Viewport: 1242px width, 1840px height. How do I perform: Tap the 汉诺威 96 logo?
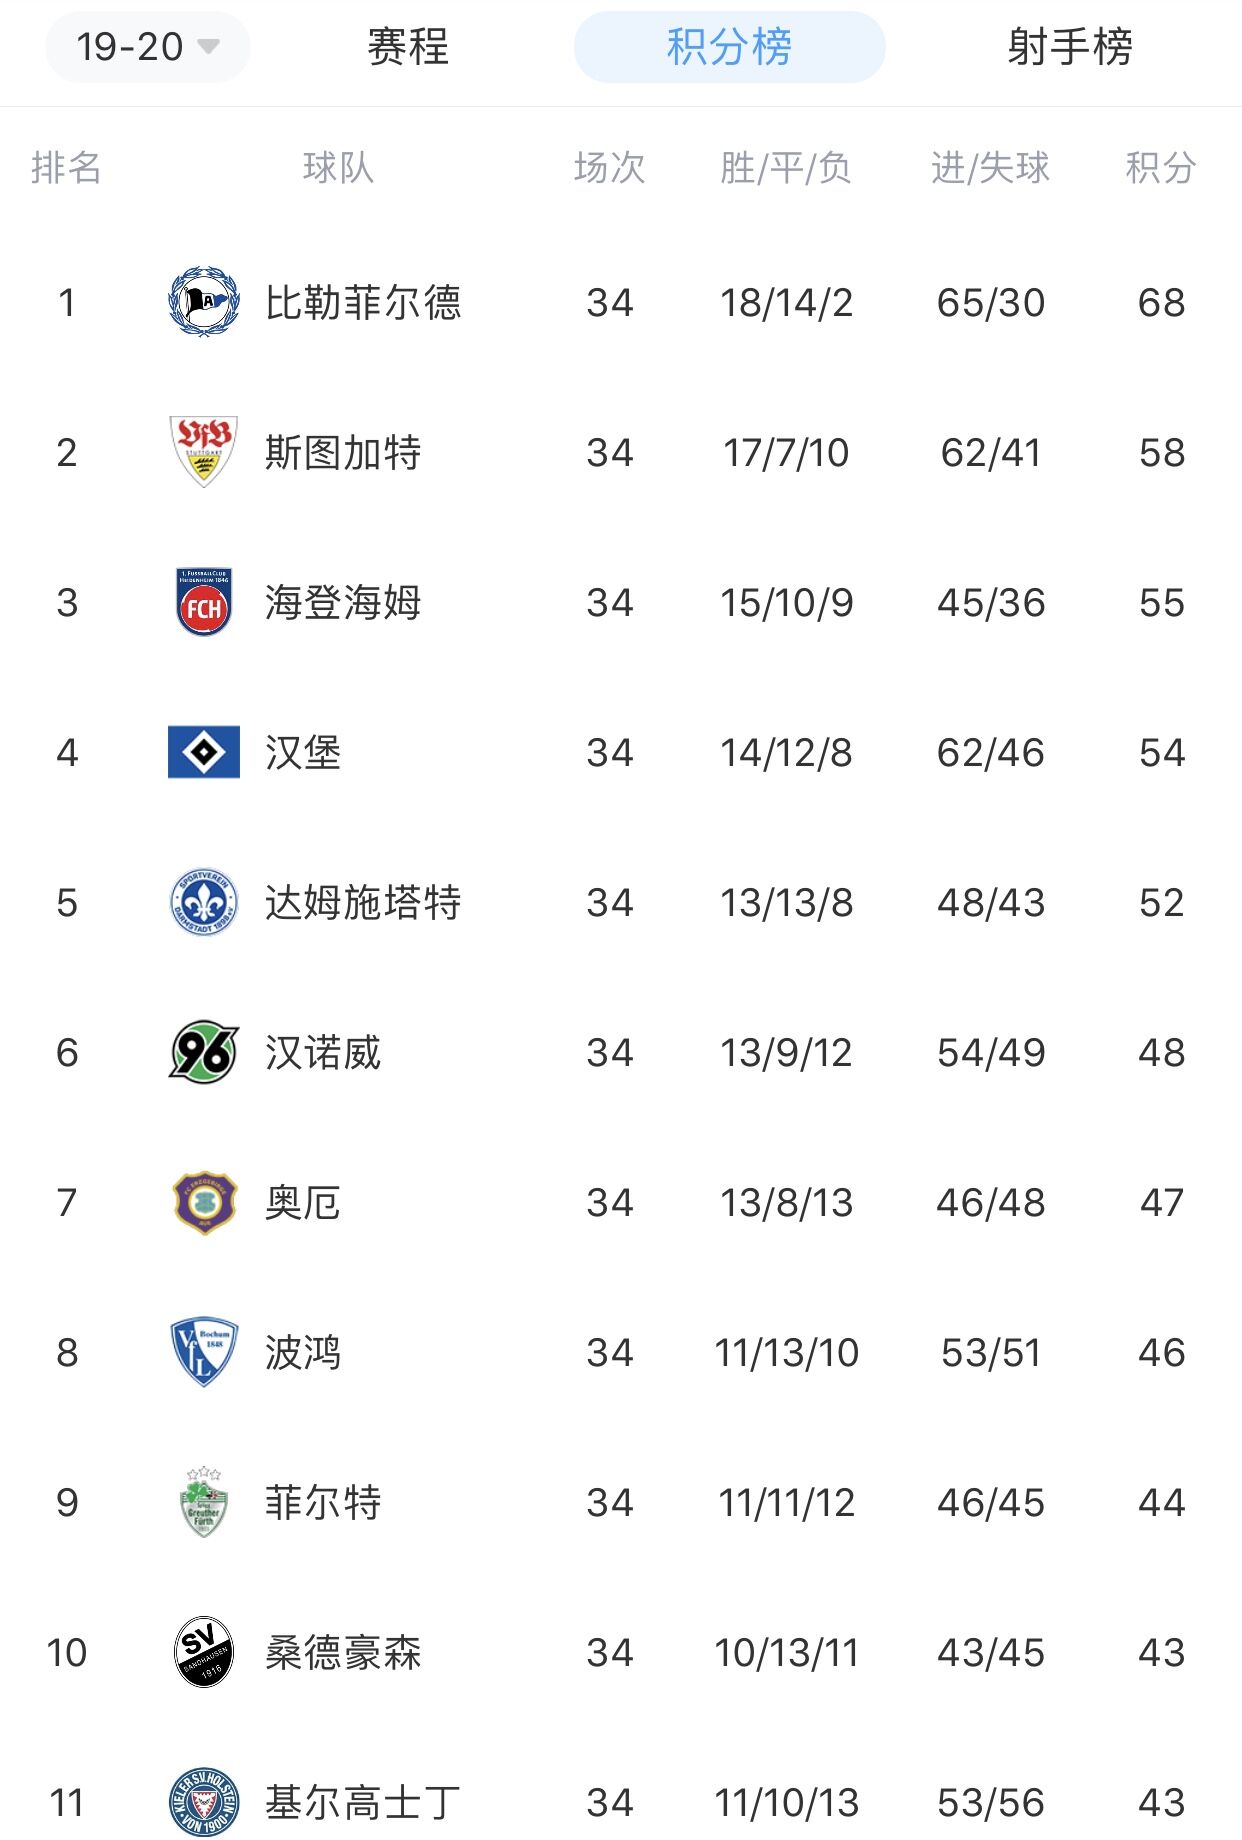(x=204, y=1052)
